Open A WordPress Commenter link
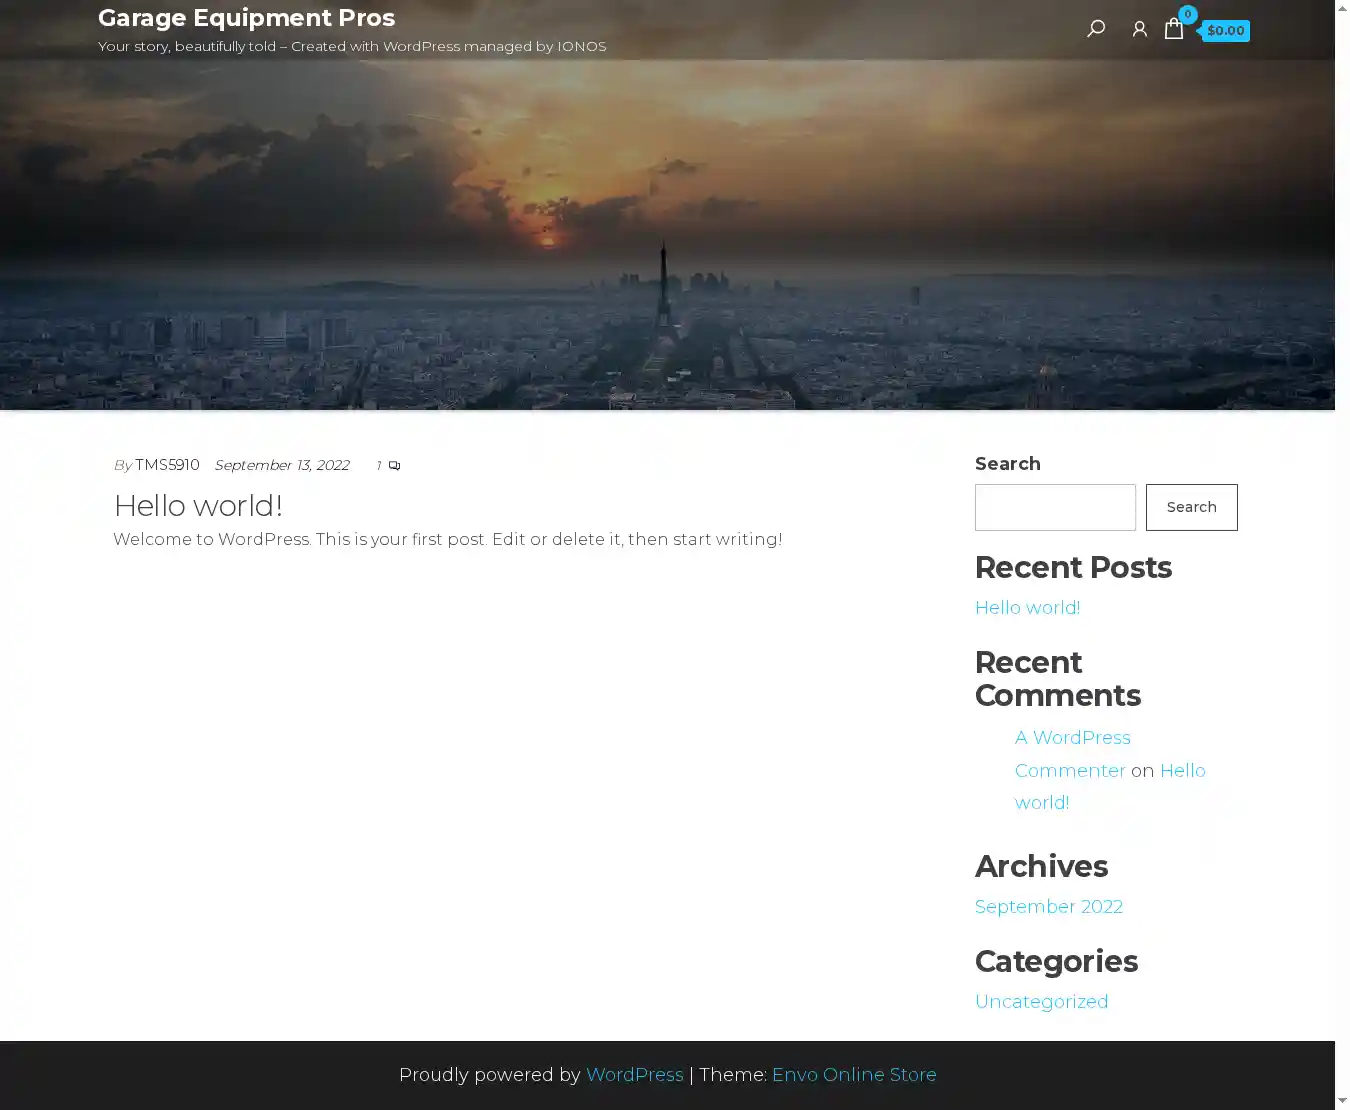 (1072, 754)
